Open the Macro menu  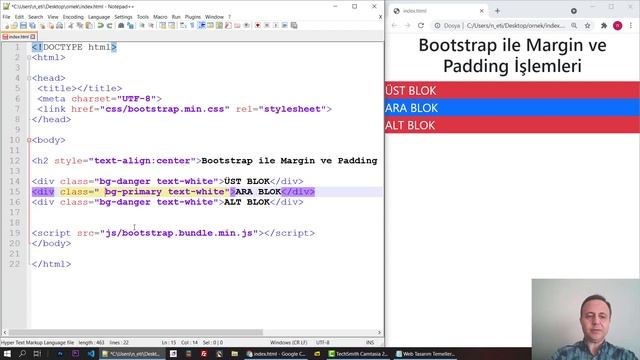[x=160, y=17]
